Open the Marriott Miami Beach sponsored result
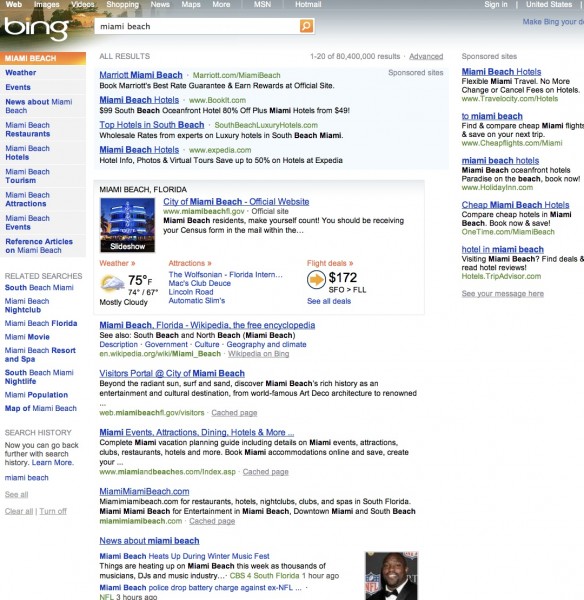 pyautogui.click(x=141, y=75)
